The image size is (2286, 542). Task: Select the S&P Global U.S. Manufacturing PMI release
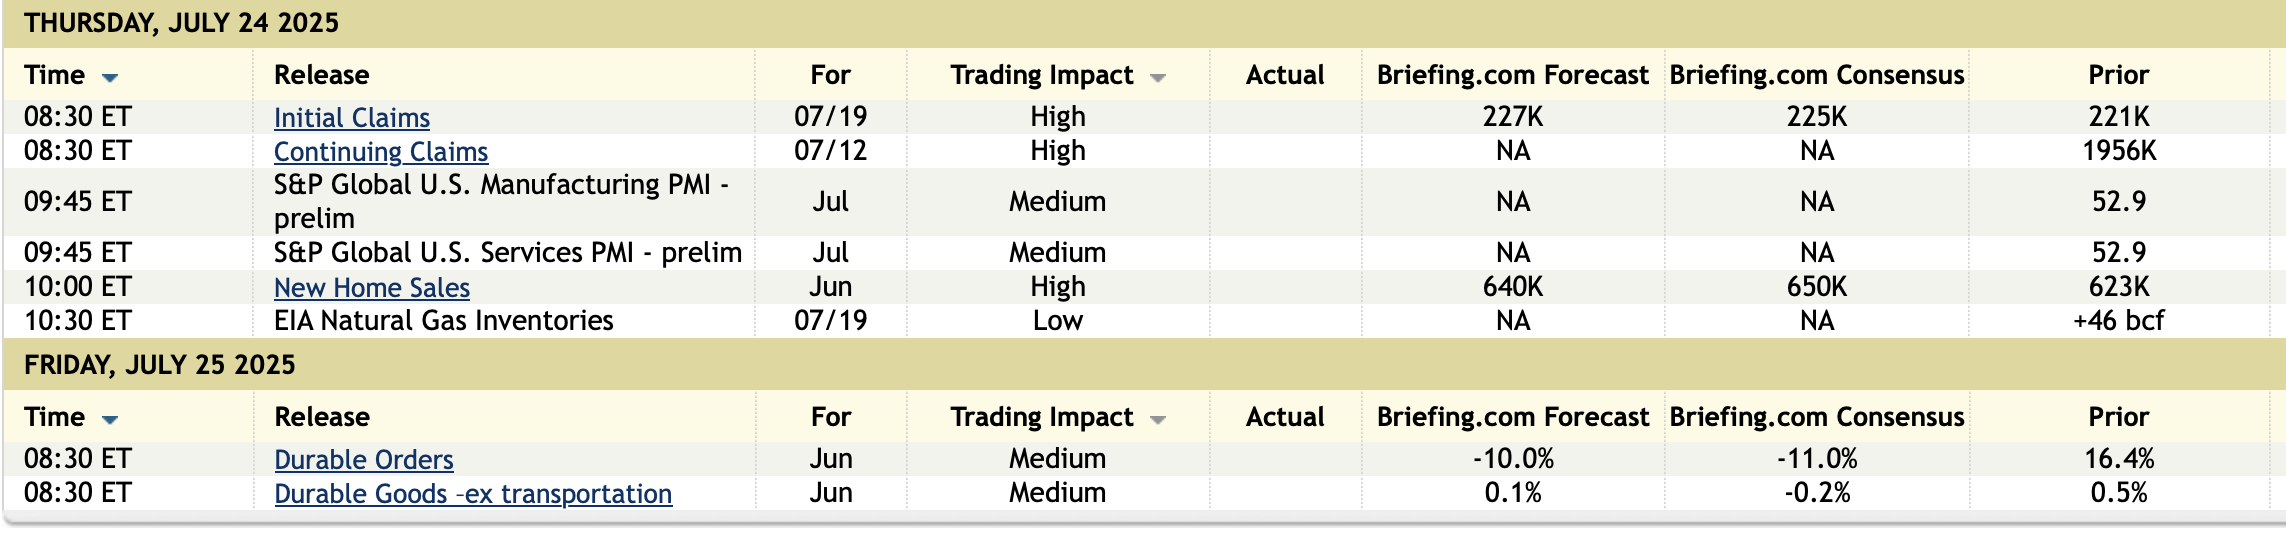pos(500,201)
